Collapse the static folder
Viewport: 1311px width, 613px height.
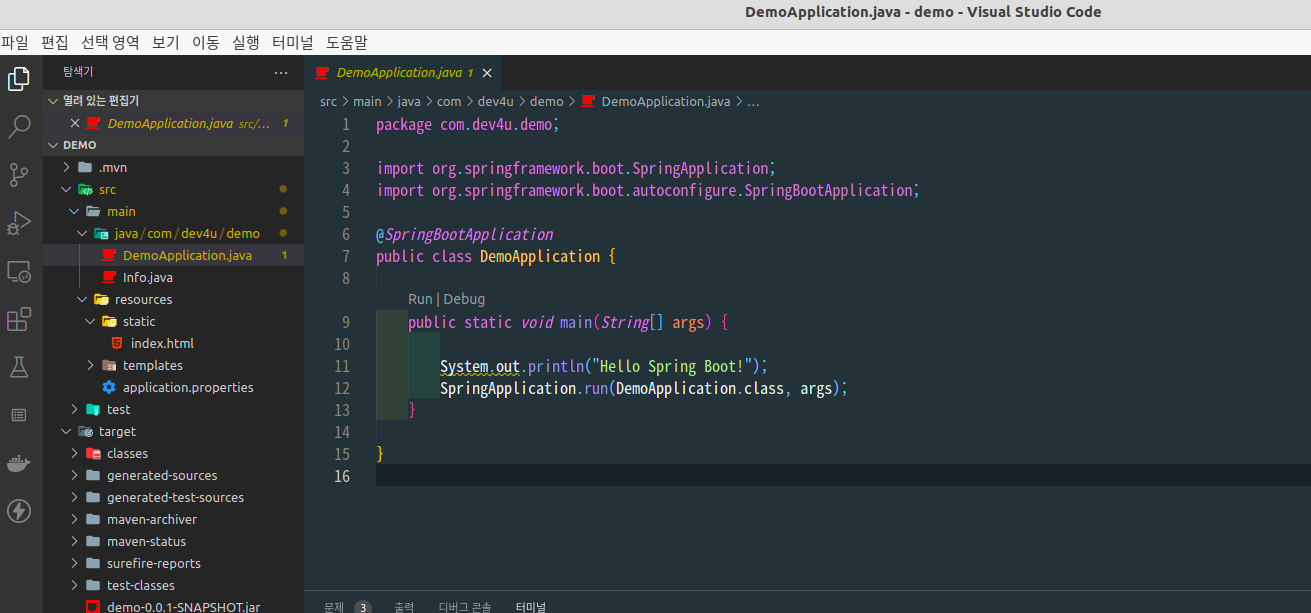click(91, 321)
